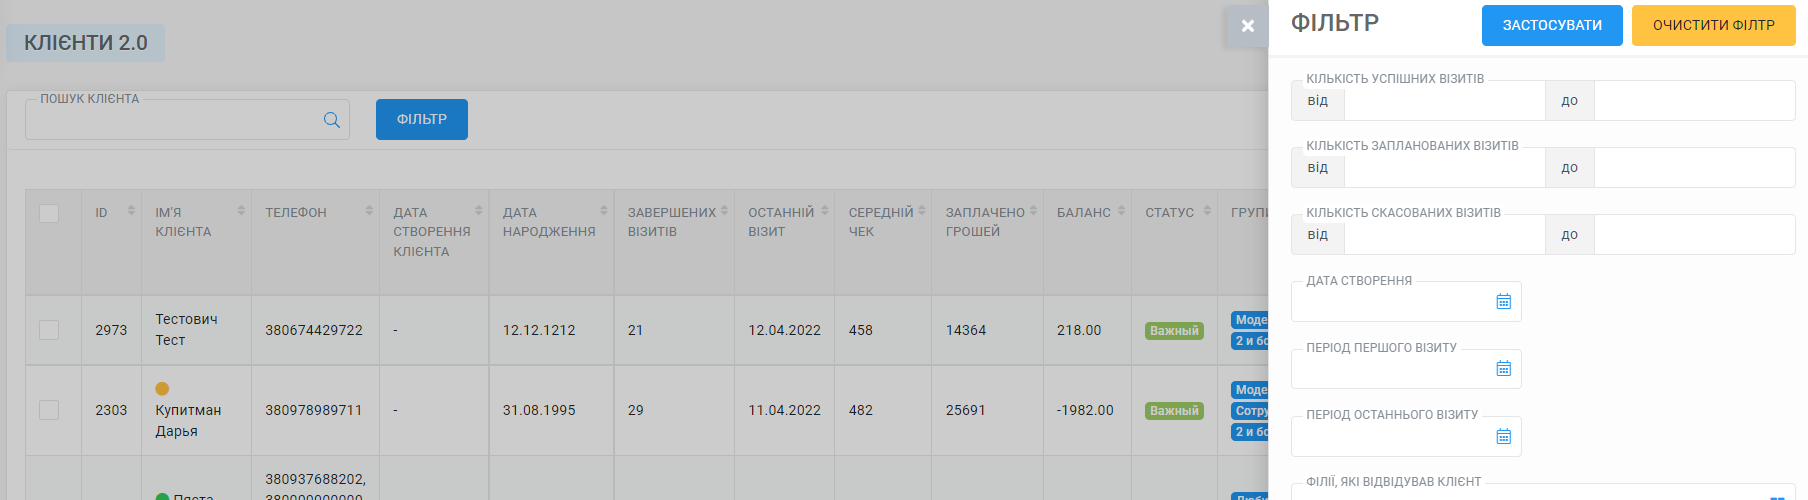Viewport: 1808px width, 500px height.
Task: Sort by Статус column arrows
Action: (1207, 210)
